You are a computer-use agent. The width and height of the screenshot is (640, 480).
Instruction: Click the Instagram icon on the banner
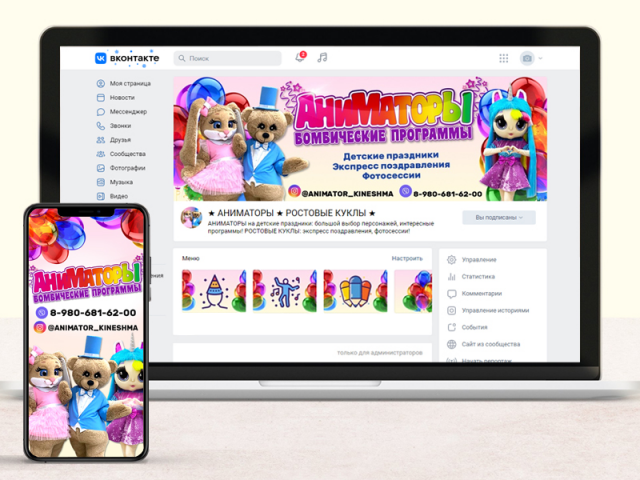click(294, 191)
